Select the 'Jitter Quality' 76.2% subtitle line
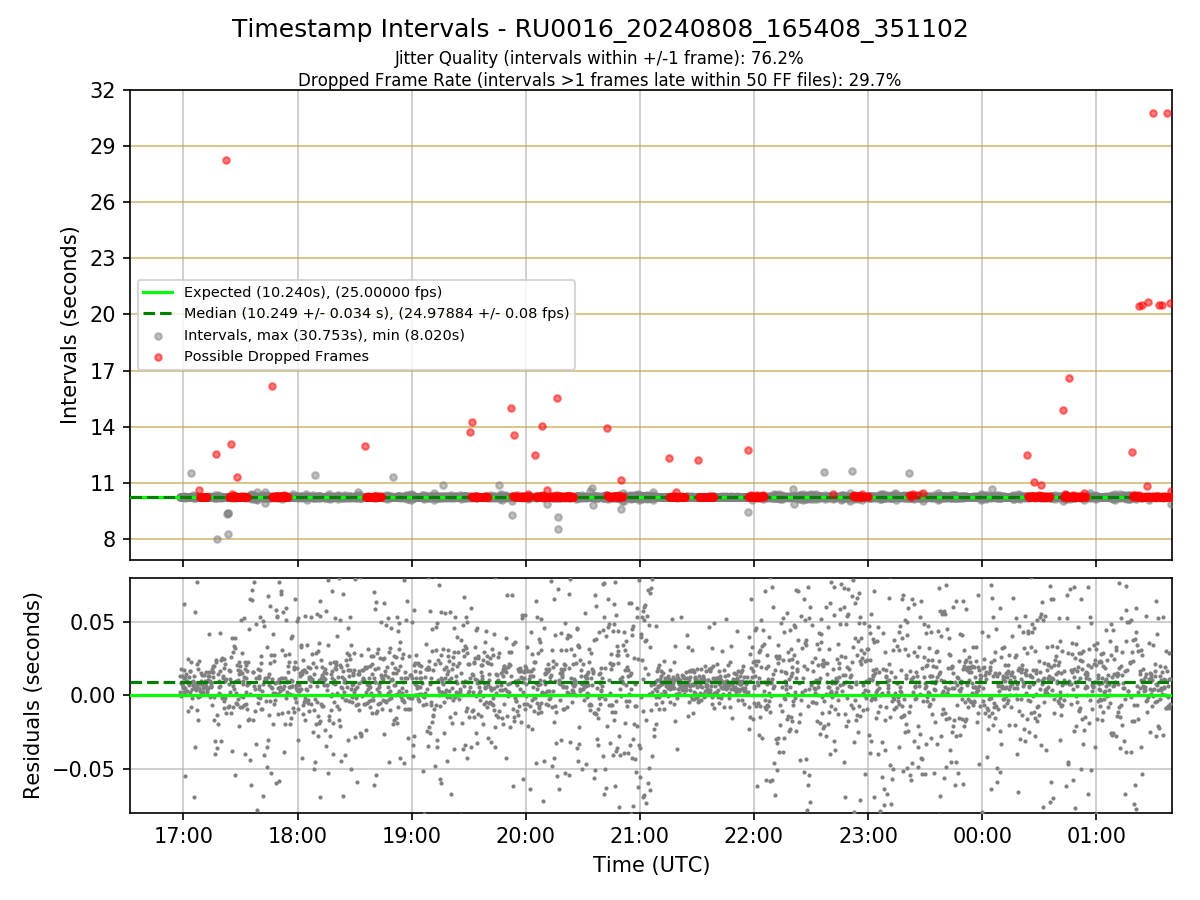 tap(600, 58)
